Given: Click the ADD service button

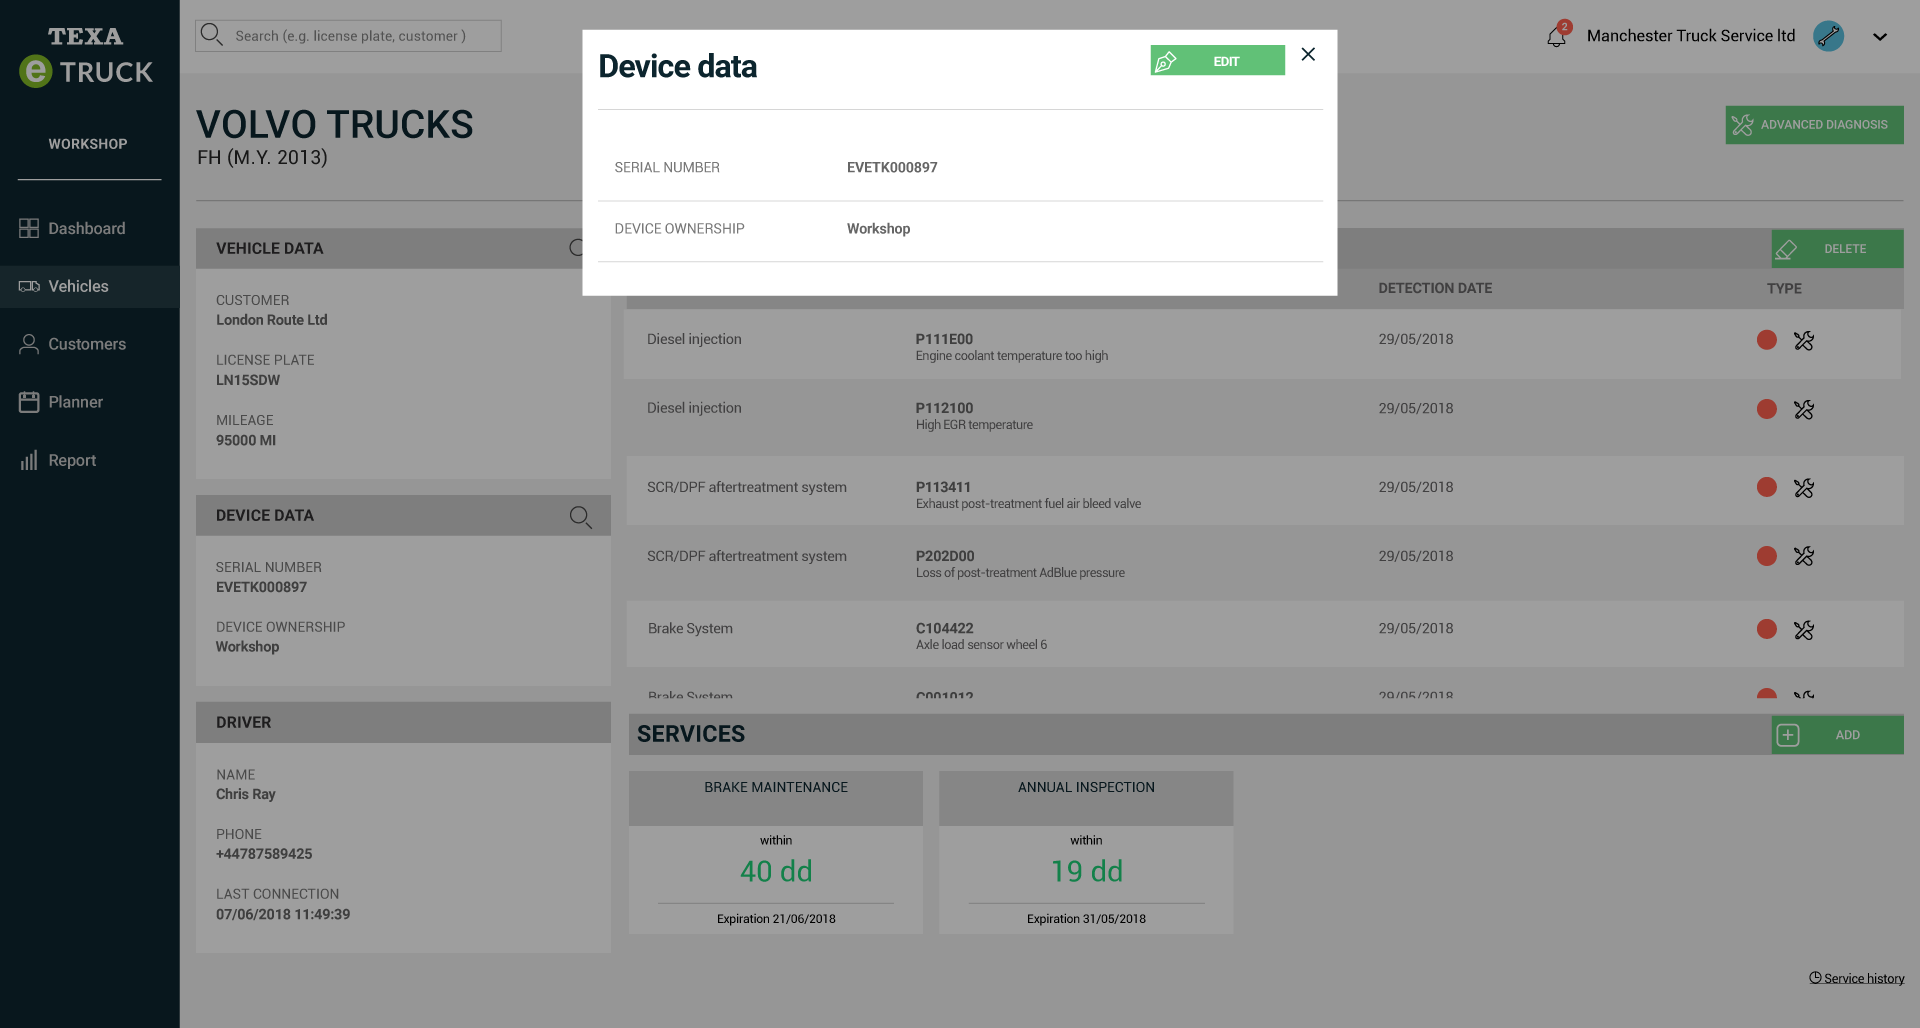Looking at the screenshot, I should click(1837, 735).
